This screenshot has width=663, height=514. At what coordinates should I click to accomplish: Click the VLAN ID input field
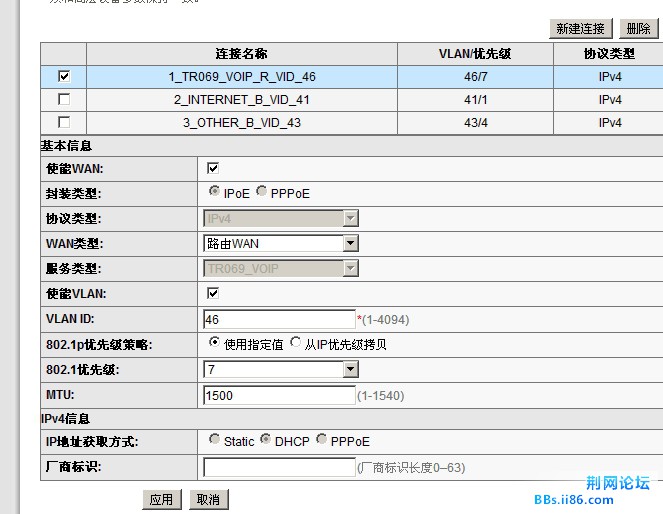coord(279,319)
